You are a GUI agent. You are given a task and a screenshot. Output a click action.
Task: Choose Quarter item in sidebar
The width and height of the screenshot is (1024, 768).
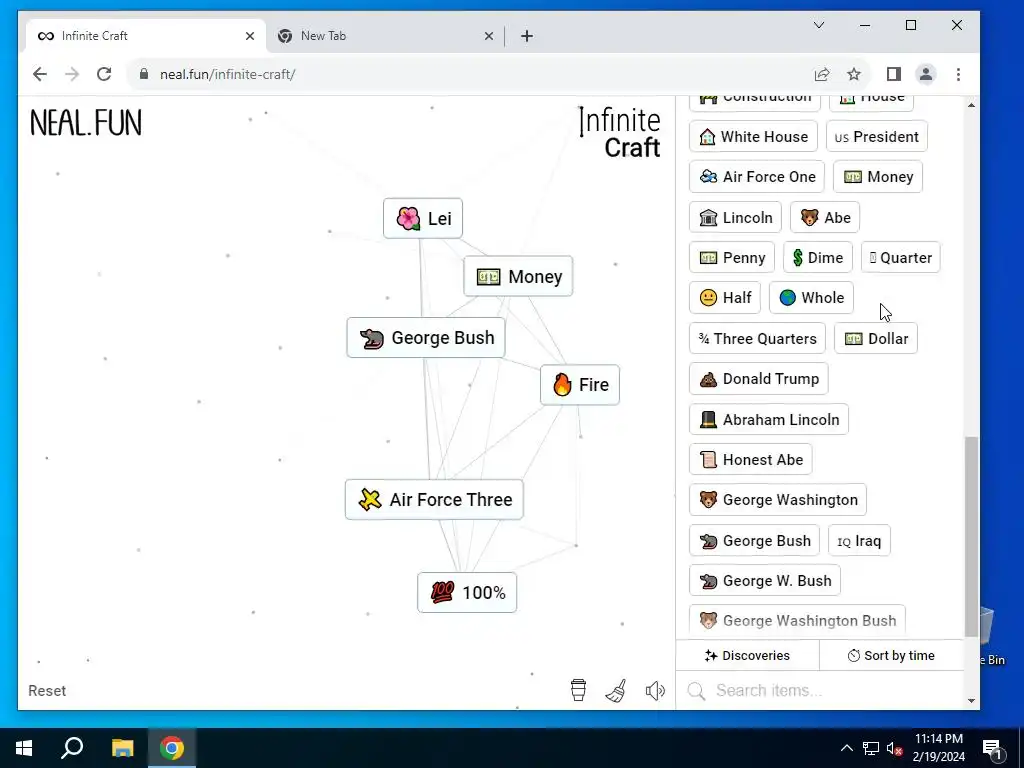click(x=901, y=257)
